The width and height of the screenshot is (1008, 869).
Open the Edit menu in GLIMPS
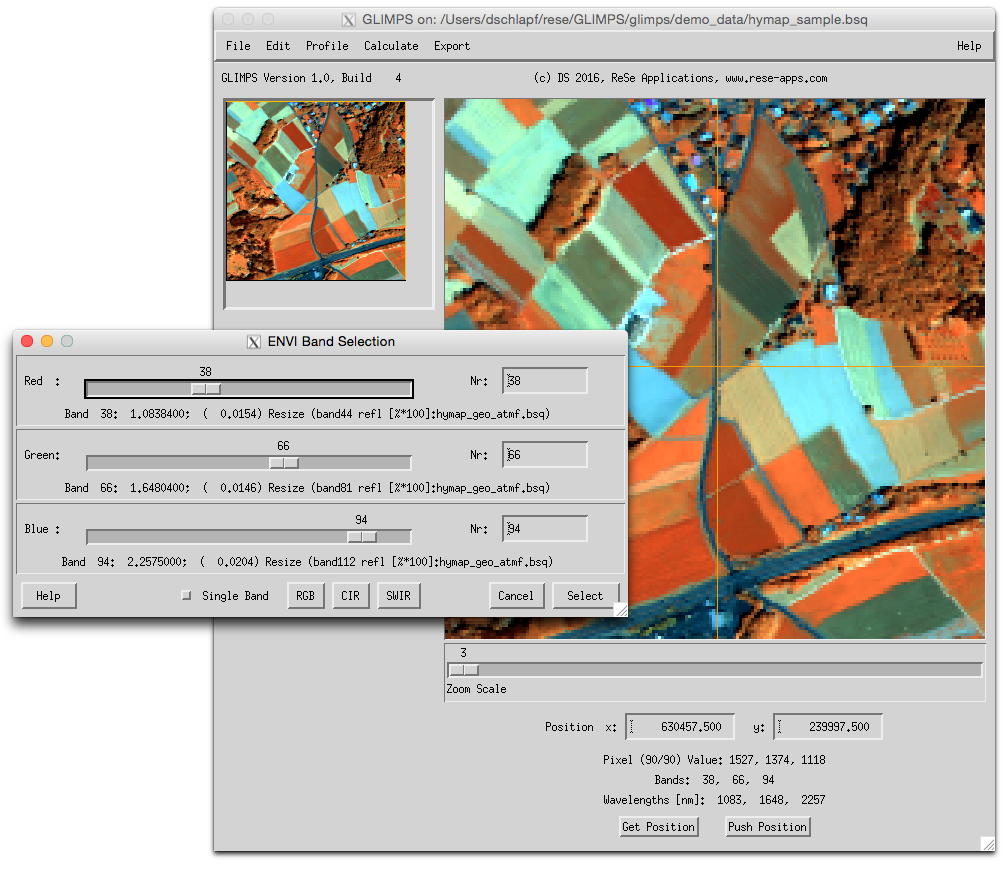click(x=278, y=46)
